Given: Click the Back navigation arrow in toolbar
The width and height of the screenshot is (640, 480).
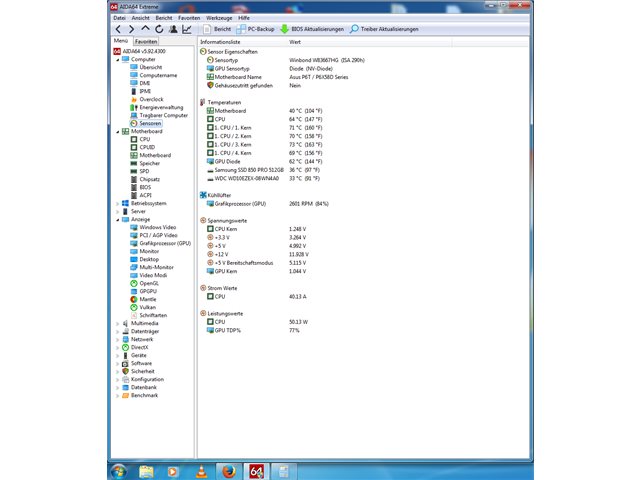Looking at the screenshot, I should tap(118, 29).
